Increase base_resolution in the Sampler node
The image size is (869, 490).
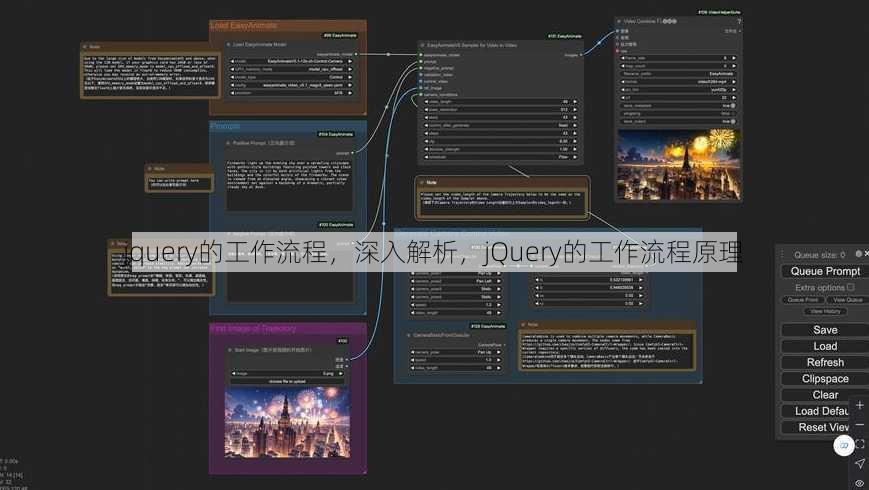(x=575, y=109)
